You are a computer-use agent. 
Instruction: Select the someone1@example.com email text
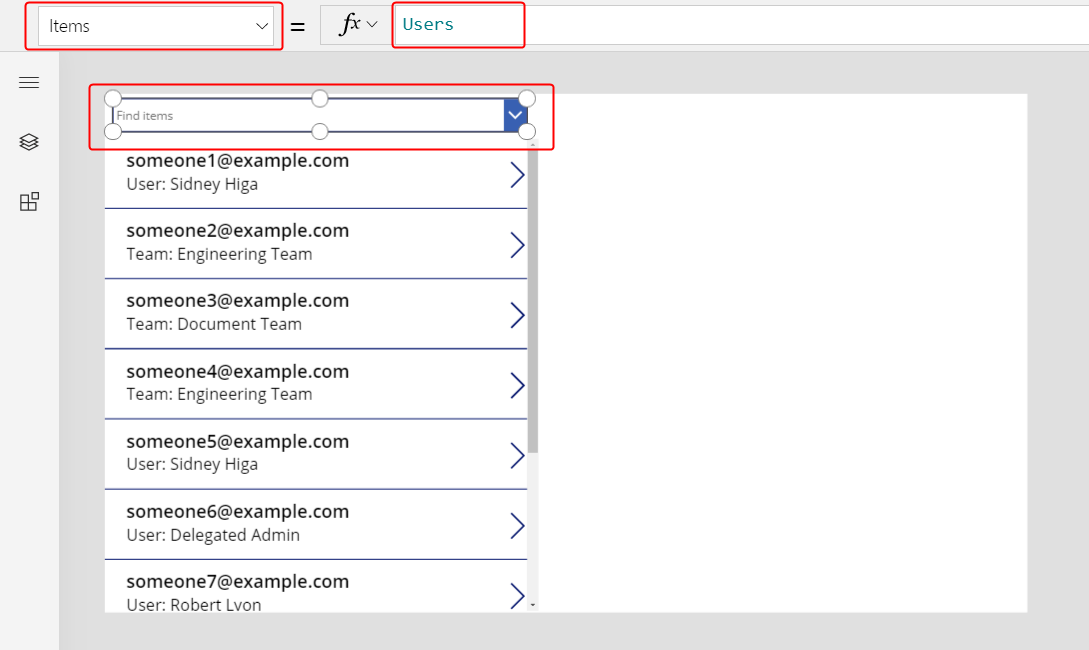238,160
